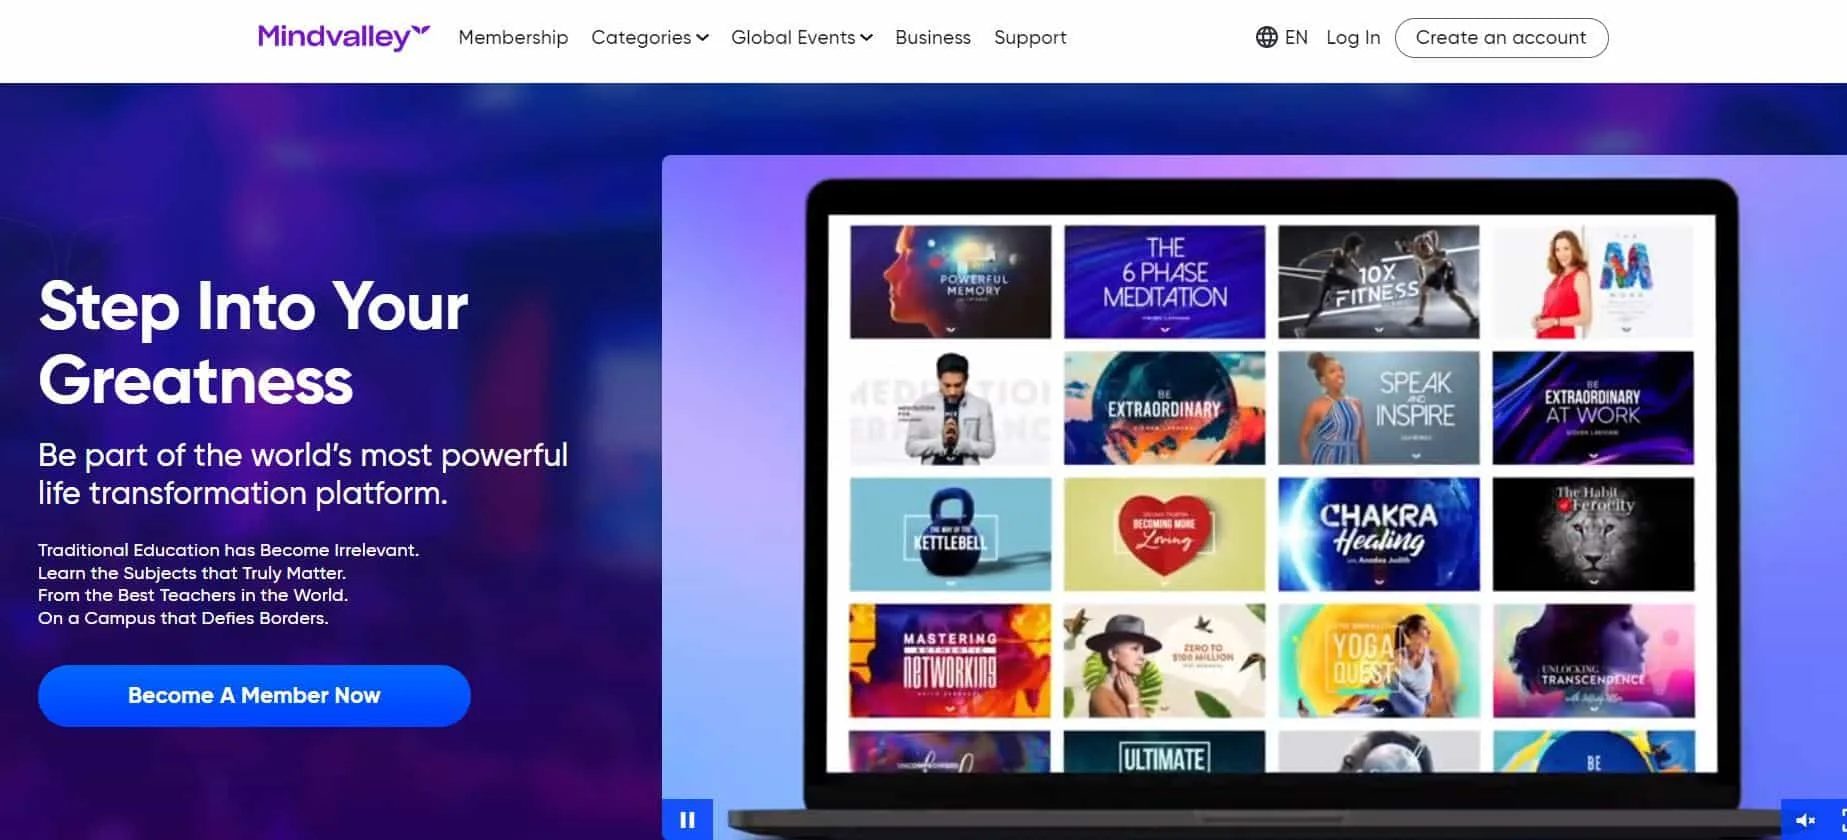
Task: Open the Support page
Action: (x=1030, y=38)
